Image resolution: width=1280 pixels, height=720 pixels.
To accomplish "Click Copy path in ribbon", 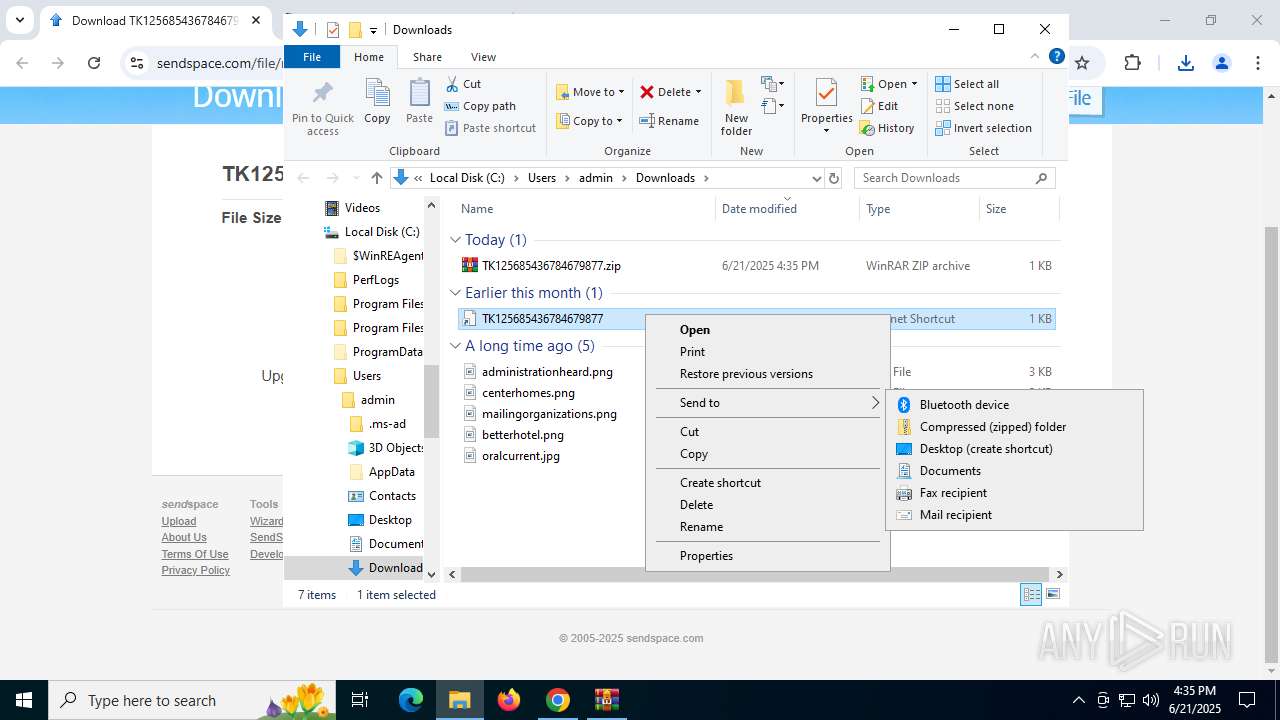I will point(480,106).
